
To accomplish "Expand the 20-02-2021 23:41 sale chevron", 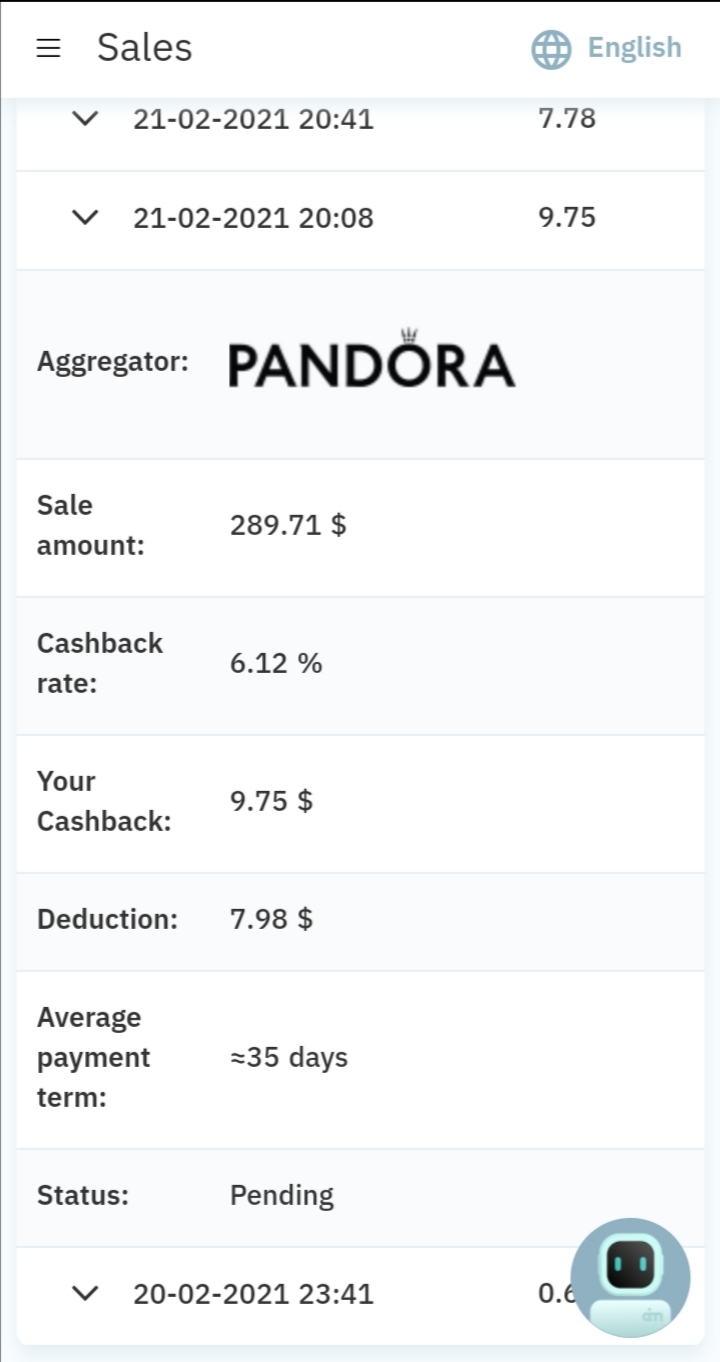I will click(87, 1293).
